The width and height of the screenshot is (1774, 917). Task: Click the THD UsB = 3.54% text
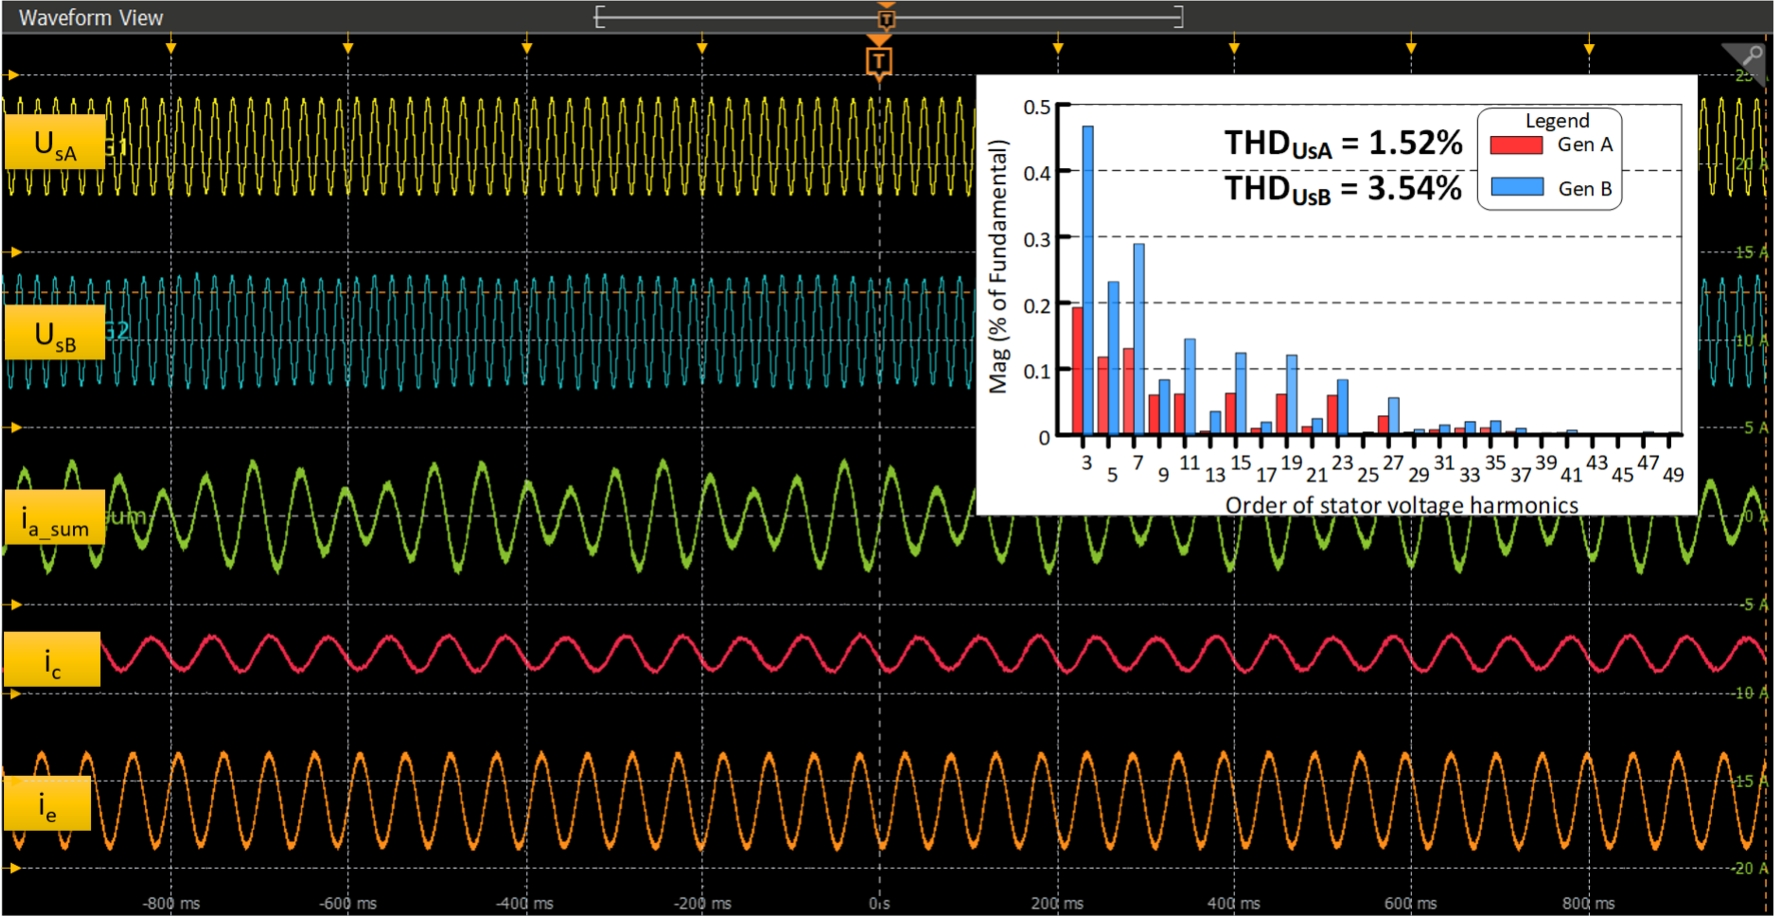tap(1343, 188)
